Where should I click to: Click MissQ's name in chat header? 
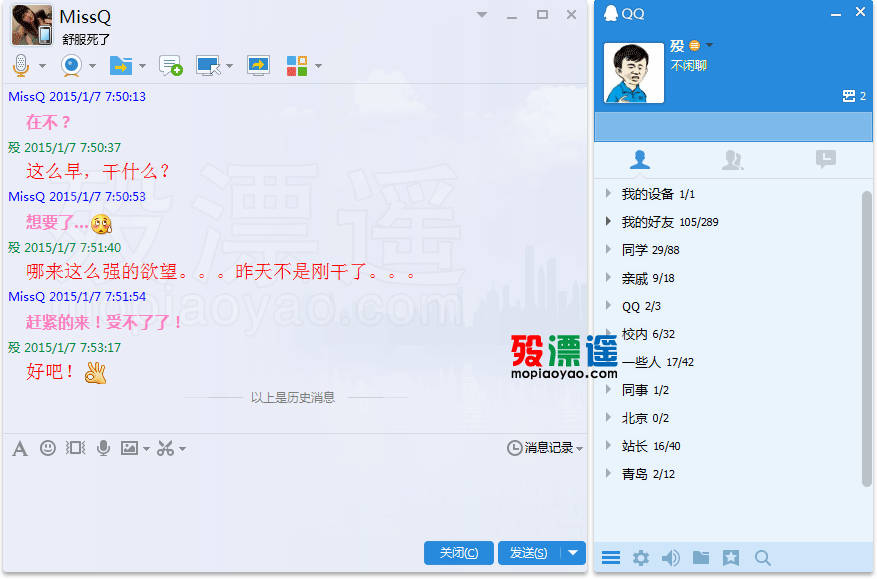[x=85, y=17]
